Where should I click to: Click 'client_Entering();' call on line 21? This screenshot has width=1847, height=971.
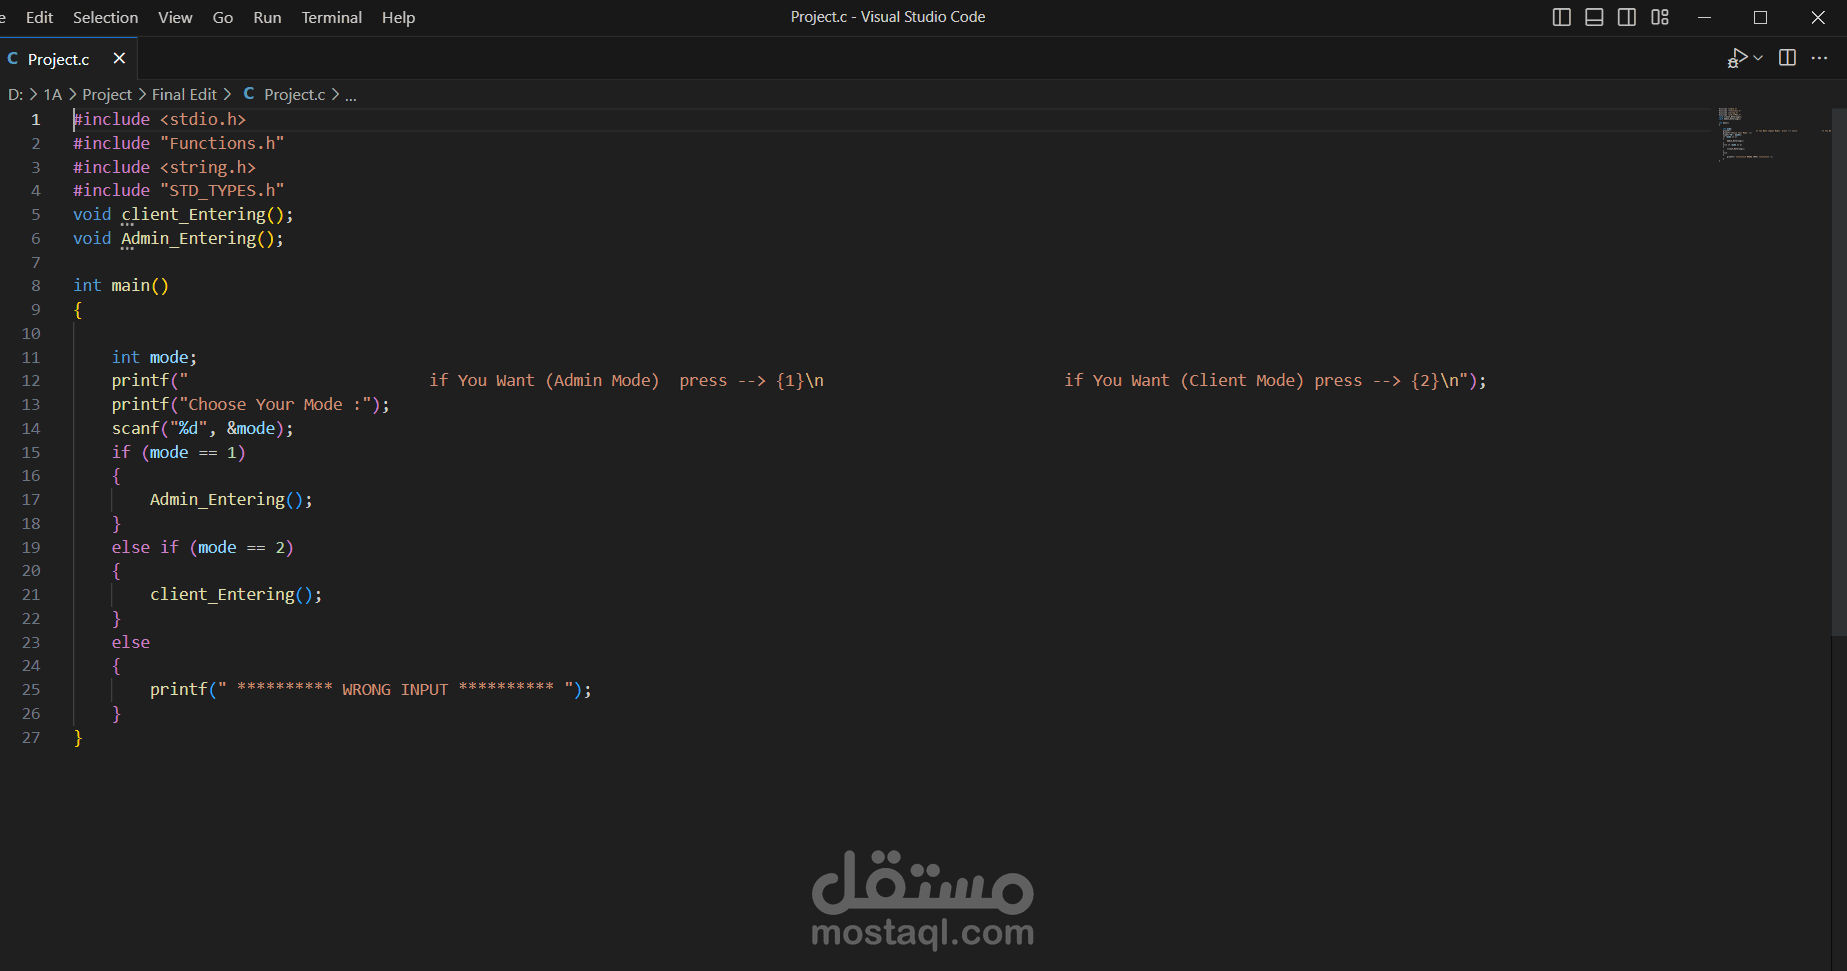[236, 594]
